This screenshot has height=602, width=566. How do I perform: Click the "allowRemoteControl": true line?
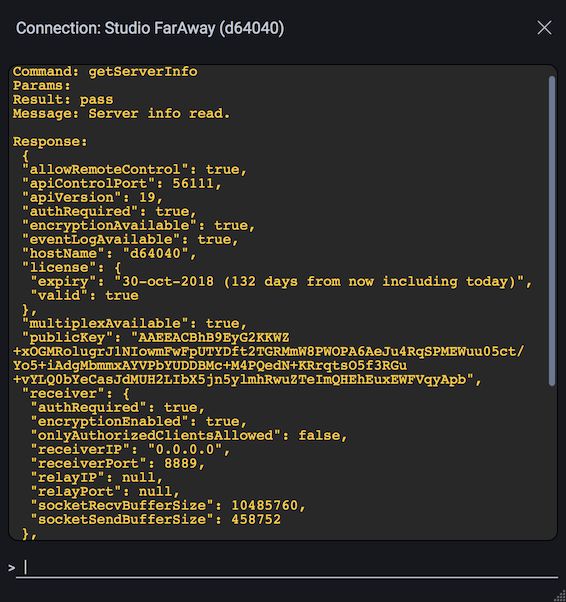(x=134, y=170)
